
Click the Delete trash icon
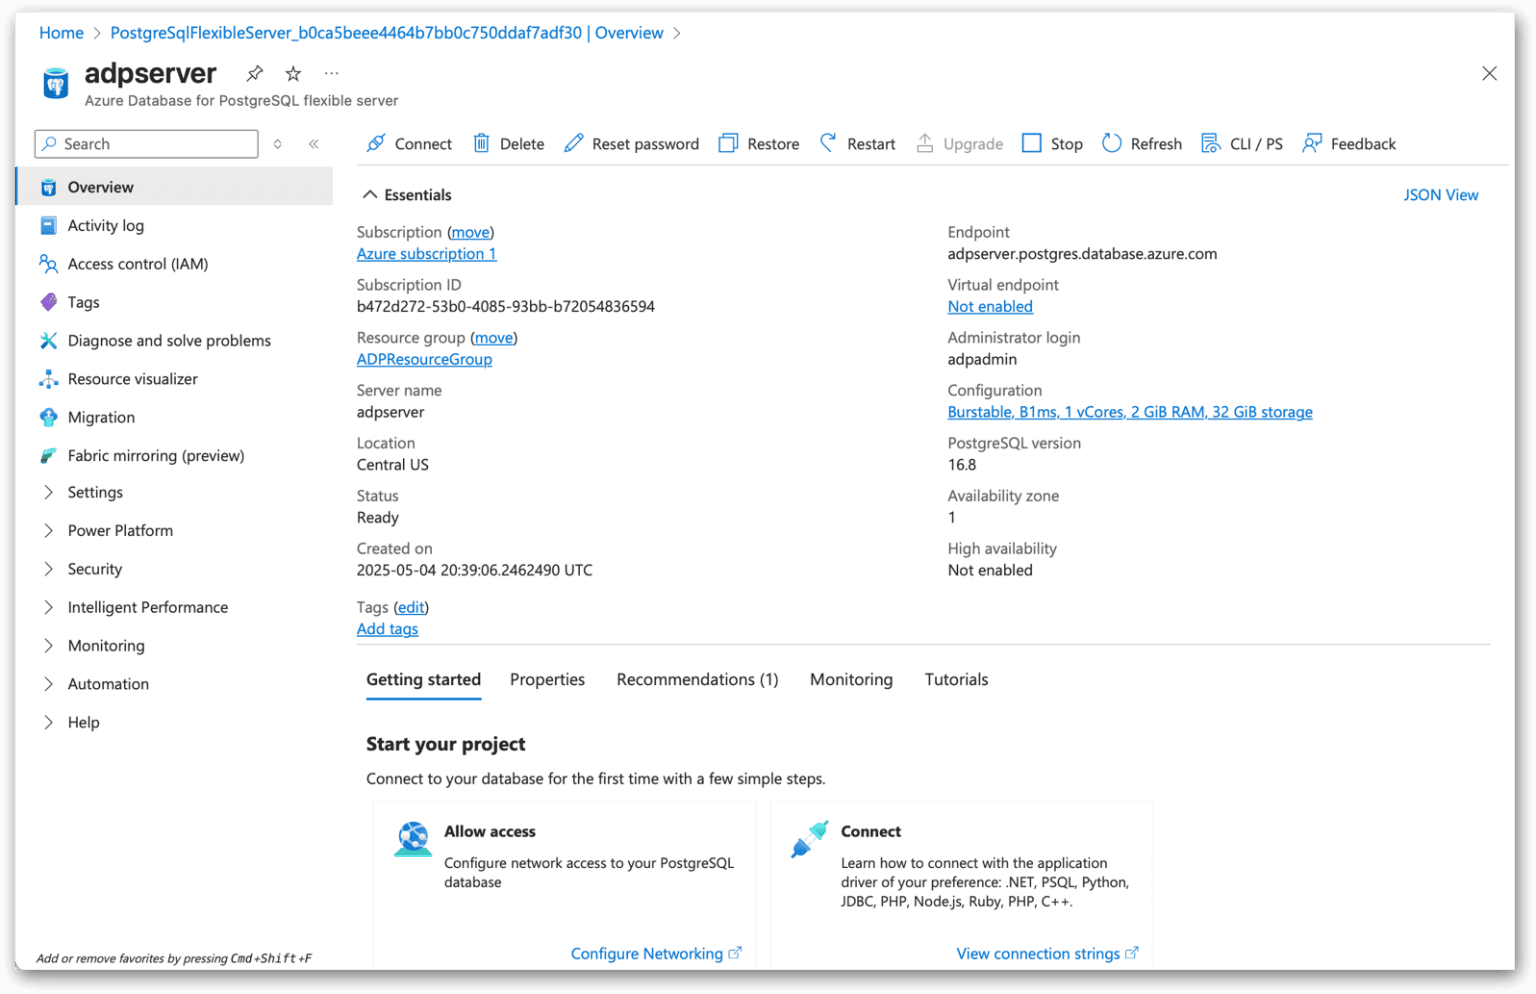481,143
